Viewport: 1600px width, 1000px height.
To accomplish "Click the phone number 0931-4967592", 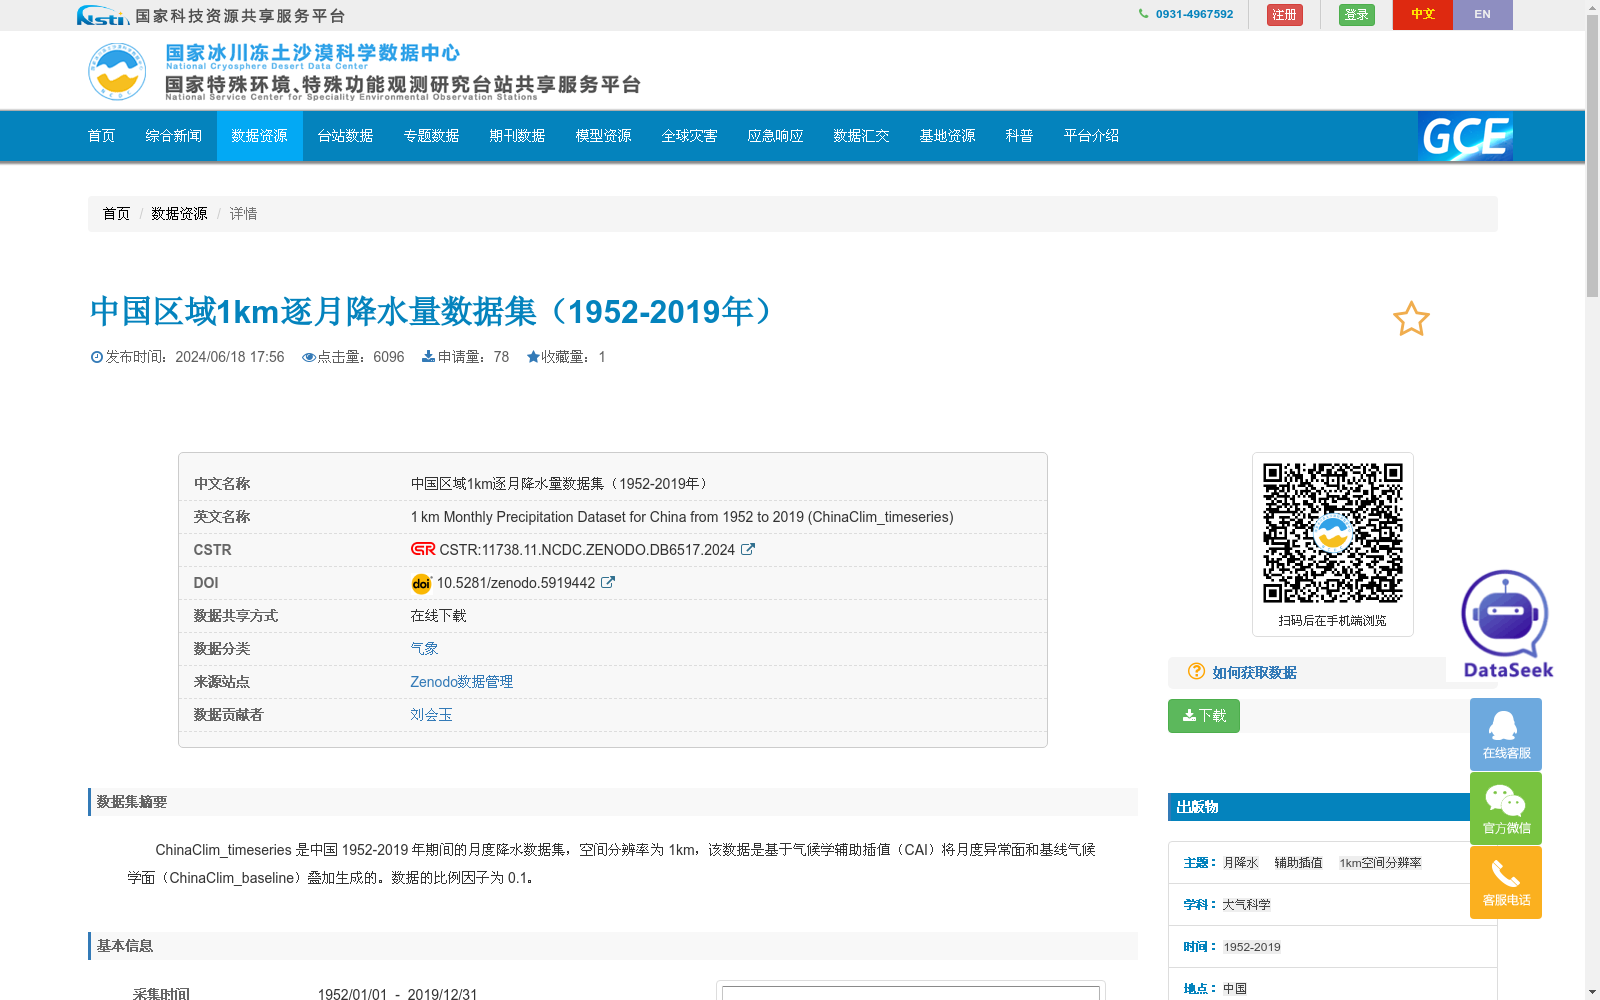I will pos(1194,14).
